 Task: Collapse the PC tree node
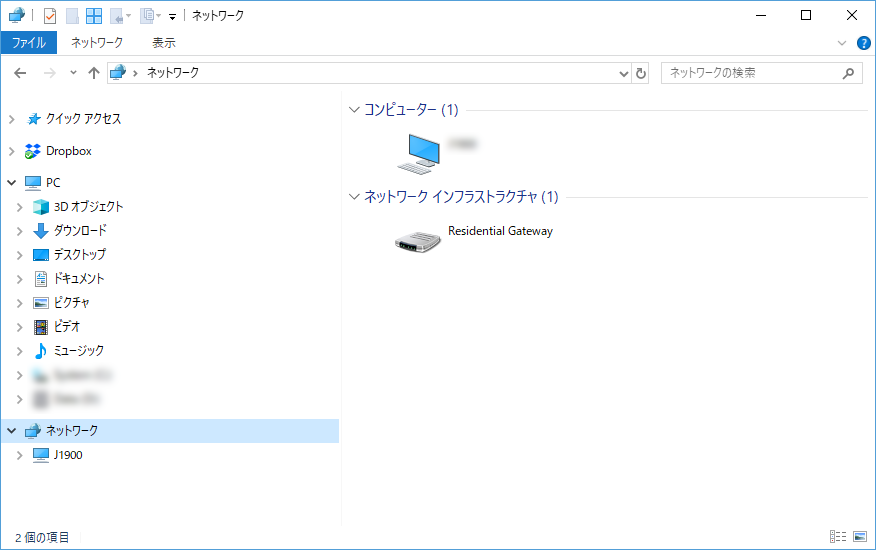coord(11,183)
